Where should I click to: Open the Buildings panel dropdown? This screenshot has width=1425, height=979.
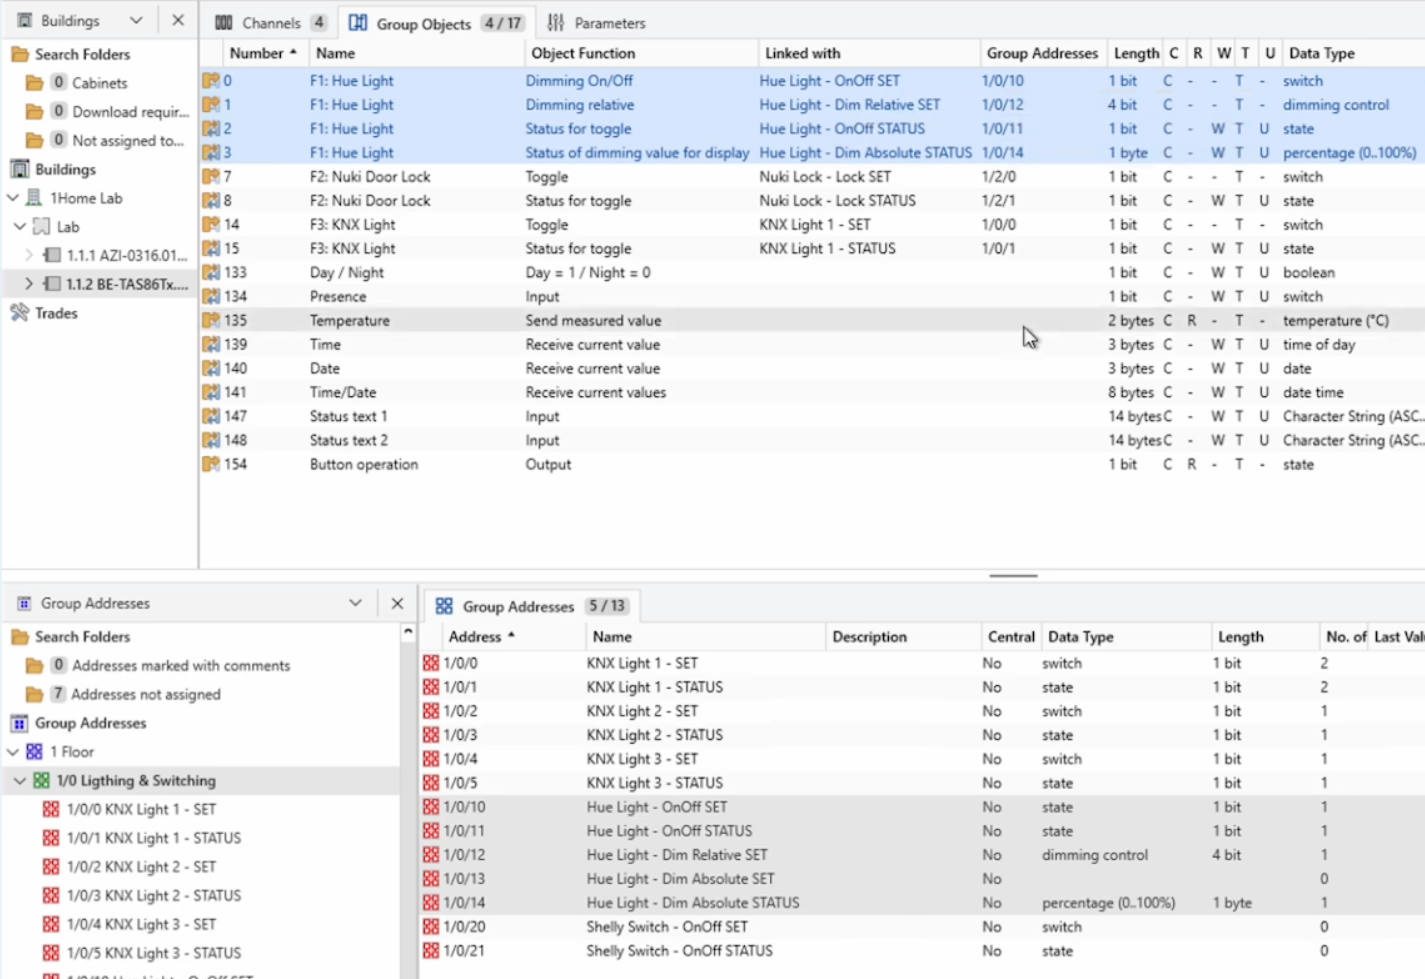click(x=136, y=21)
